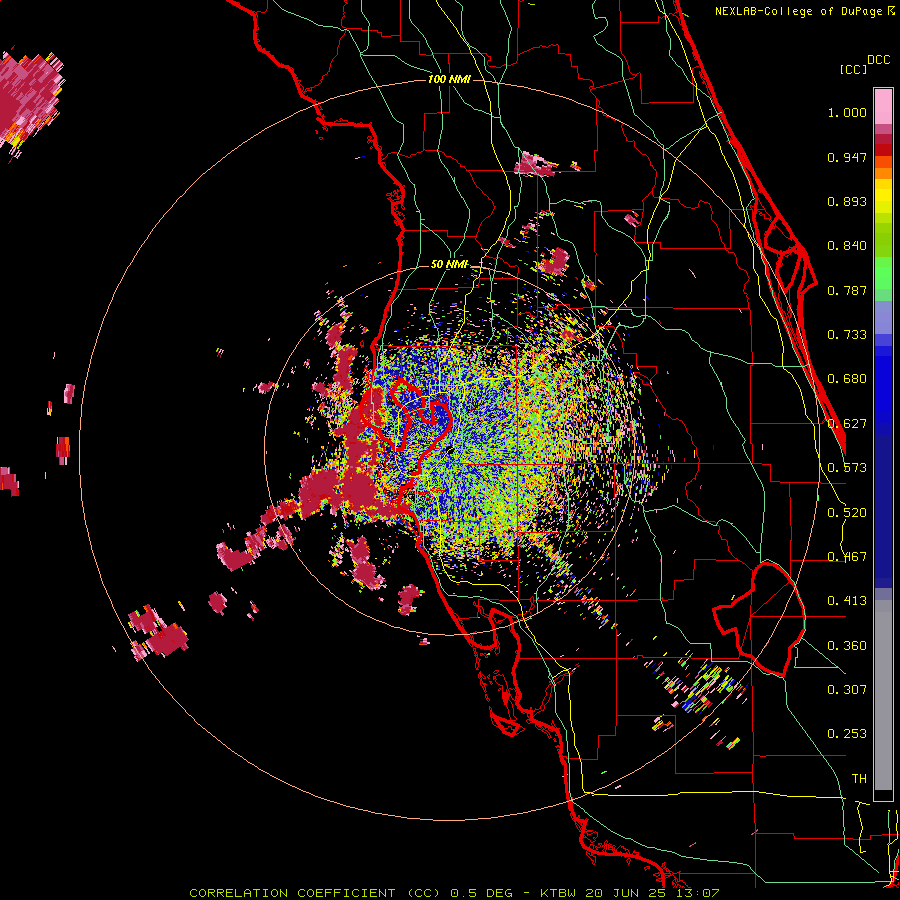Screen dimensions: 900x900
Task: Click the 0.520 scale value
Action: (847, 513)
